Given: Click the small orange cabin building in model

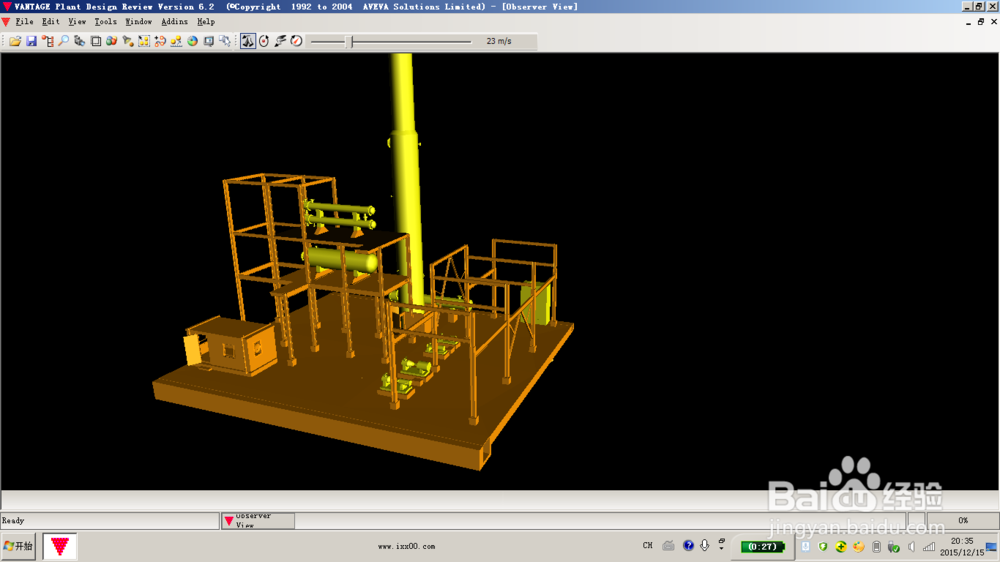Looking at the screenshot, I should click(x=232, y=346).
